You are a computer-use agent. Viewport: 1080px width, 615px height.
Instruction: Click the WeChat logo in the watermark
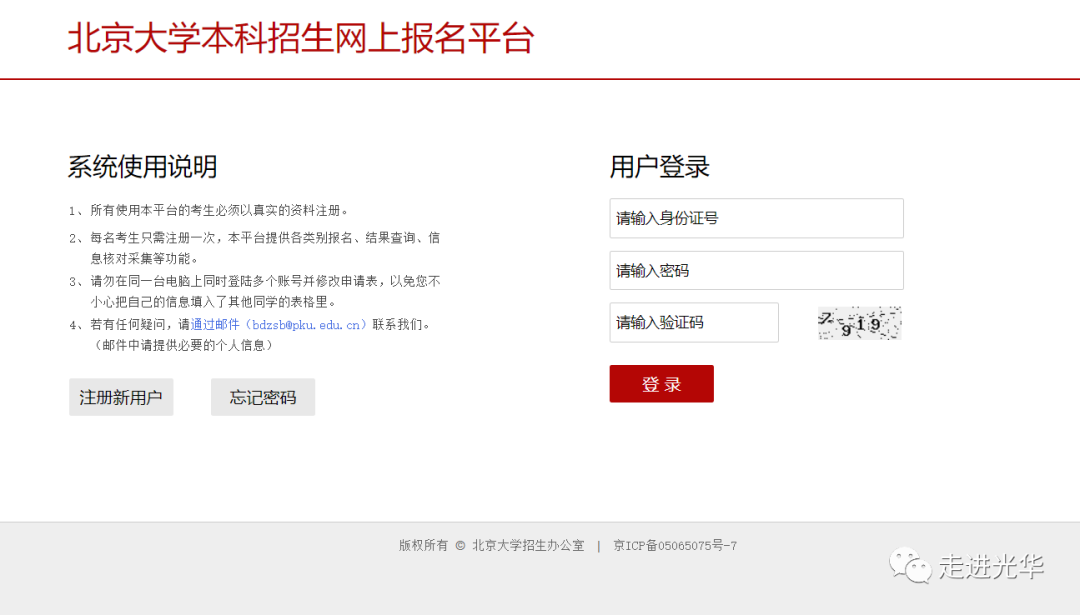click(x=911, y=566)
